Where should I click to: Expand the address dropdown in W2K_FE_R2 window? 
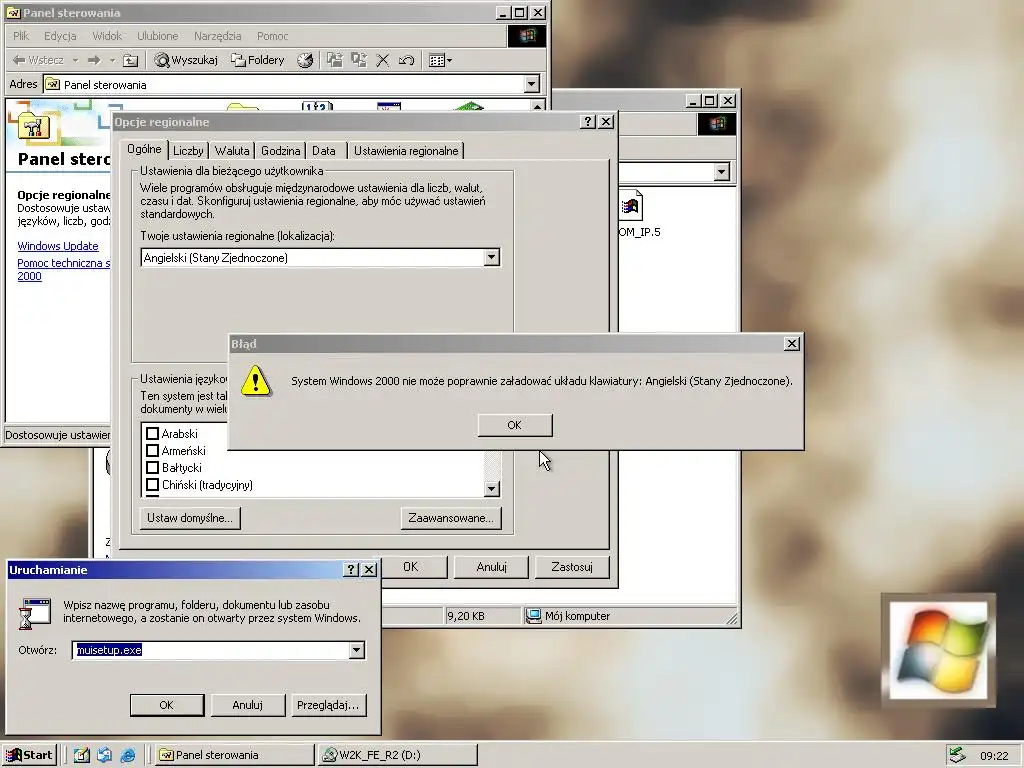point(721,172)
